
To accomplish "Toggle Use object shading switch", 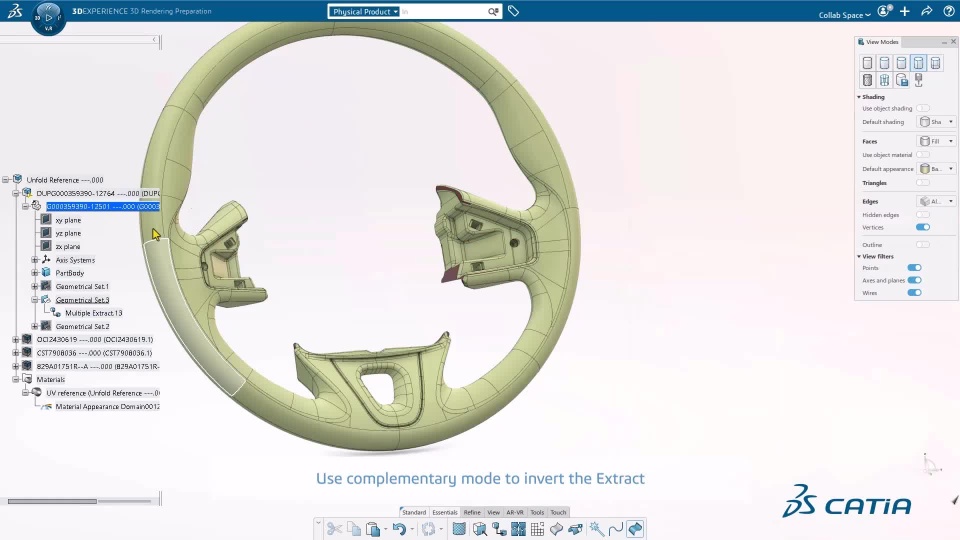I will click(923, 108).
